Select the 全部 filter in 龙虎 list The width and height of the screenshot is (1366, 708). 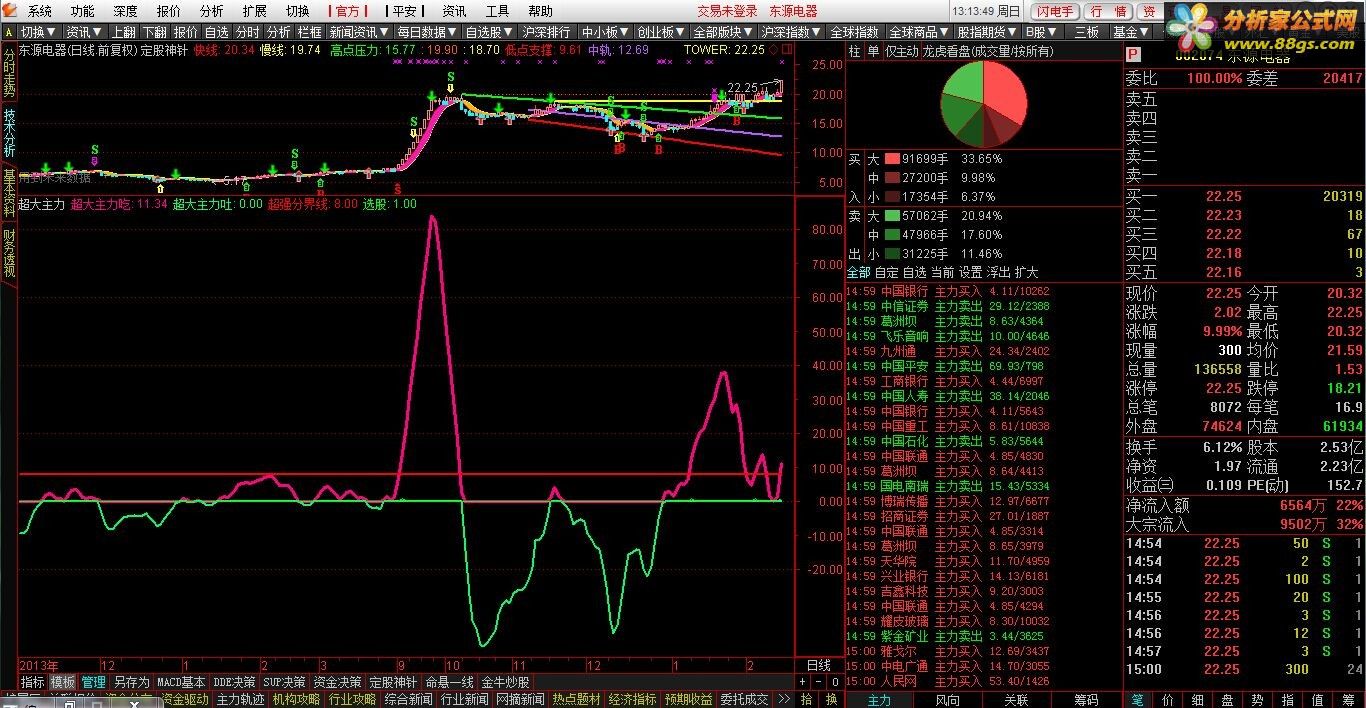[858, 272]
